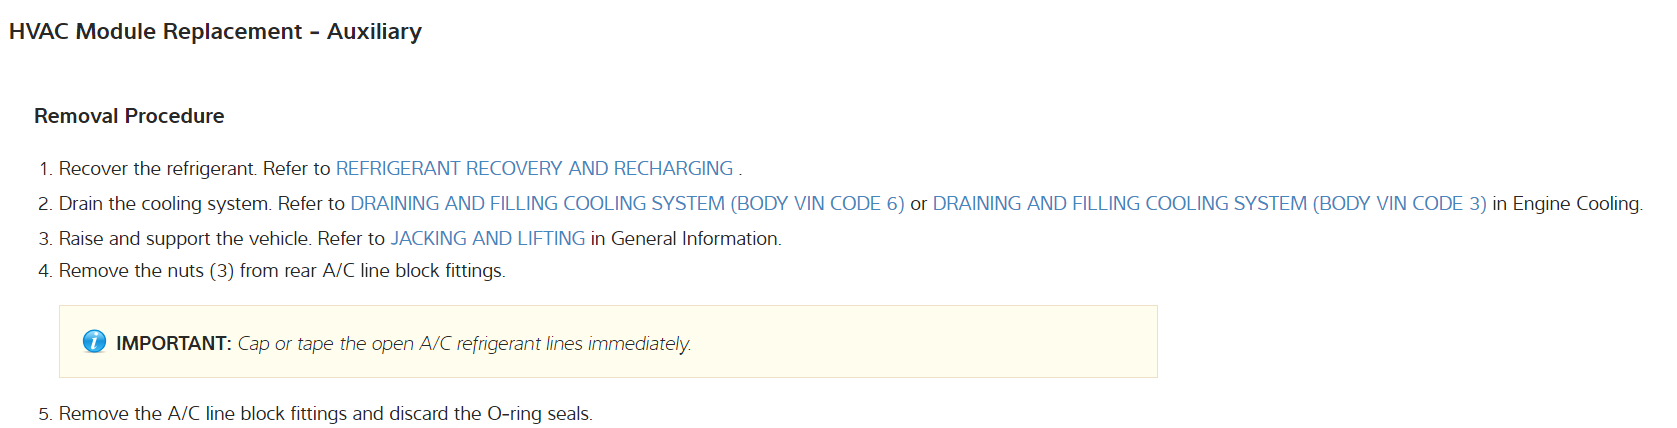Click the "Raise and support the vehicle" text
Image resolution: width=1677 pixels, height=428 pixels.
click(x=185, y=239)
